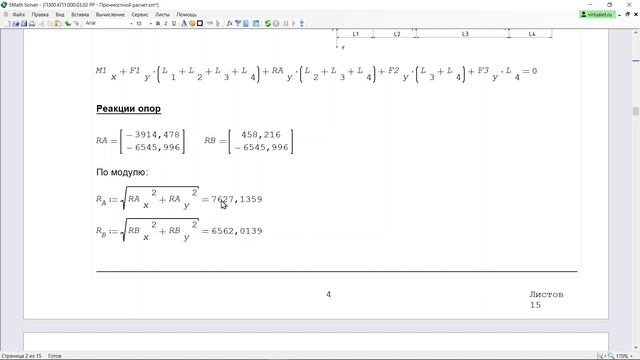Click the Open file icon
This screenshot has height=360, width=640.
pyautogui.click(x=16, y=23)
